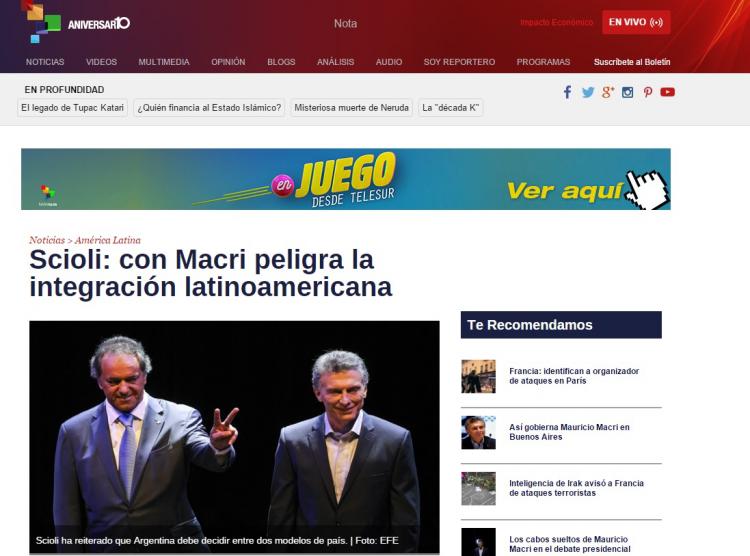This screenshot has width=750, height=556.
Task: Open the NOTICIAS menu
Action: point(45,62)
